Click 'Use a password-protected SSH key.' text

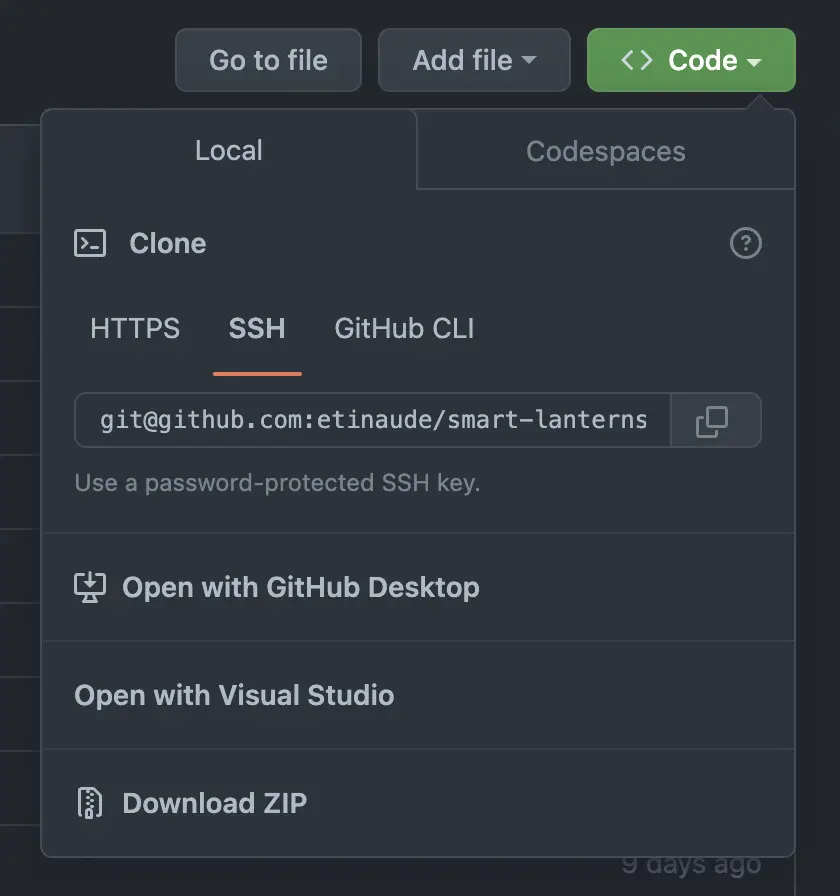coord(277,483)
